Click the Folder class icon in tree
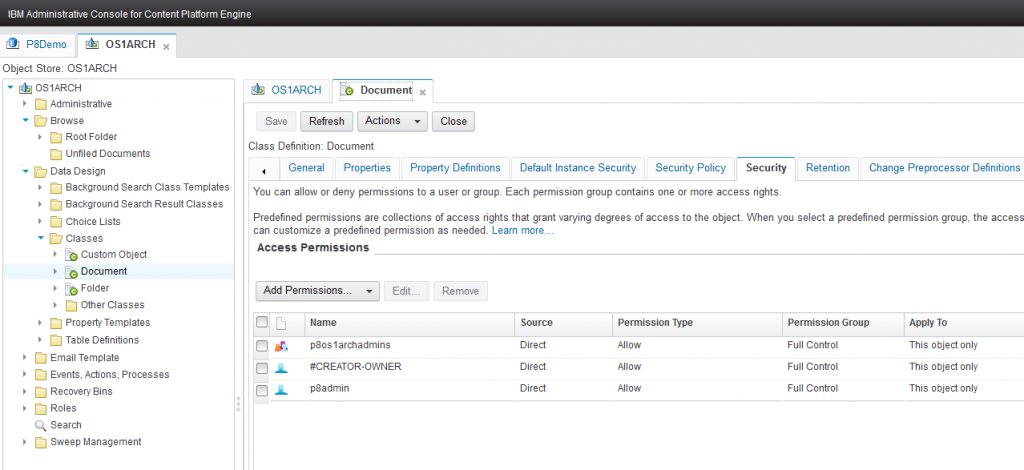 tap(72, 289)
